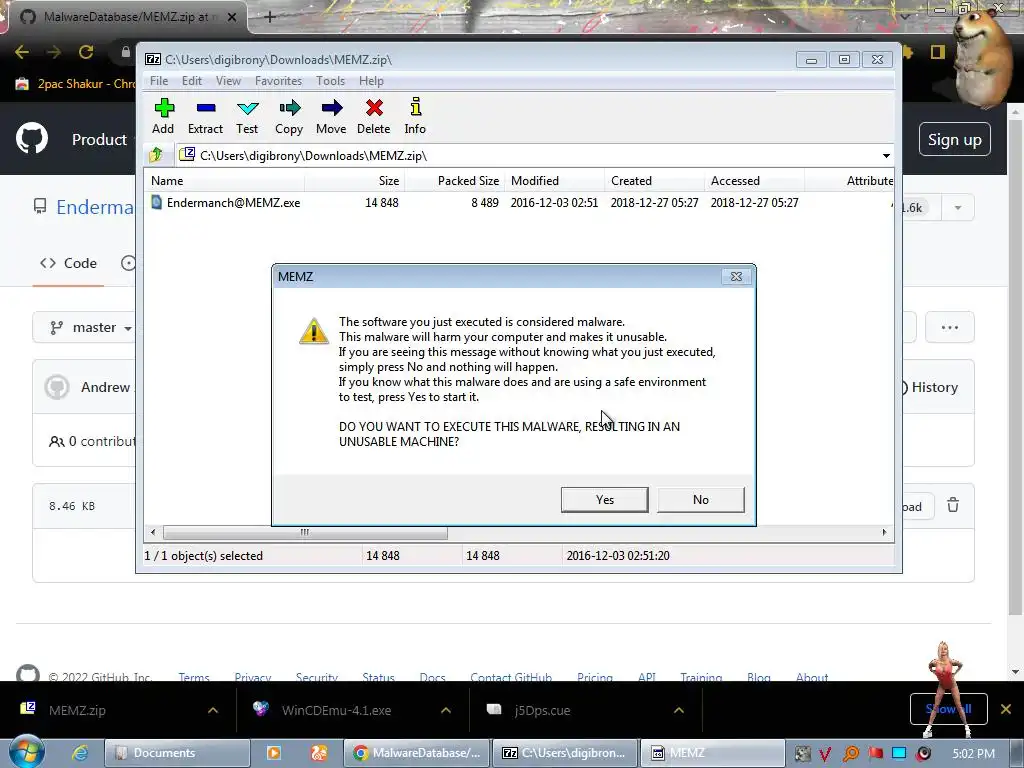Click the GitHub Sign up button
Screen dimensions: 1024x768
pos(954,139)
